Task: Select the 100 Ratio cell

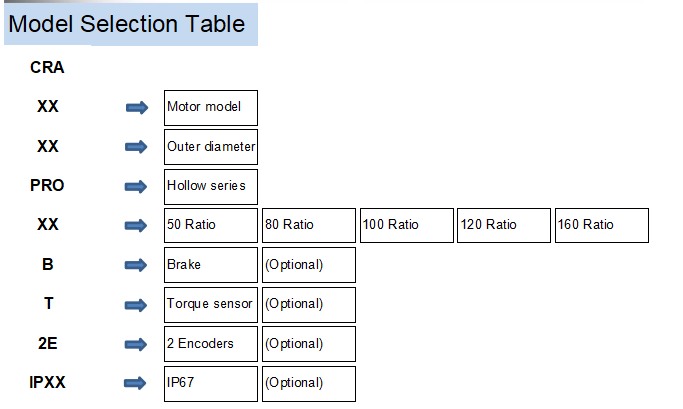Action: pos(407,225)
